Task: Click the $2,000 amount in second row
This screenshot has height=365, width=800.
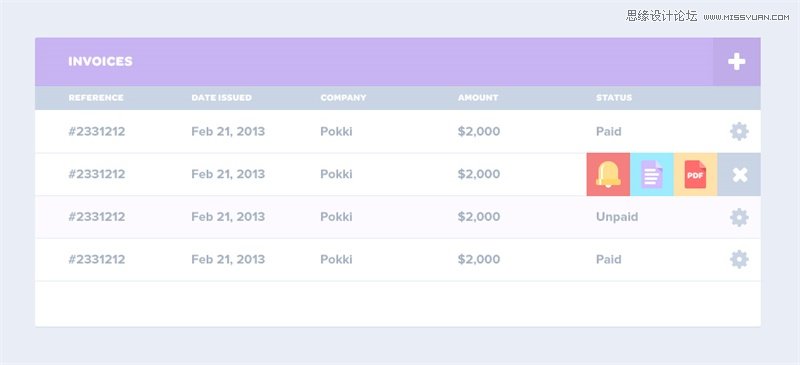Action: [x=479, y=174]
